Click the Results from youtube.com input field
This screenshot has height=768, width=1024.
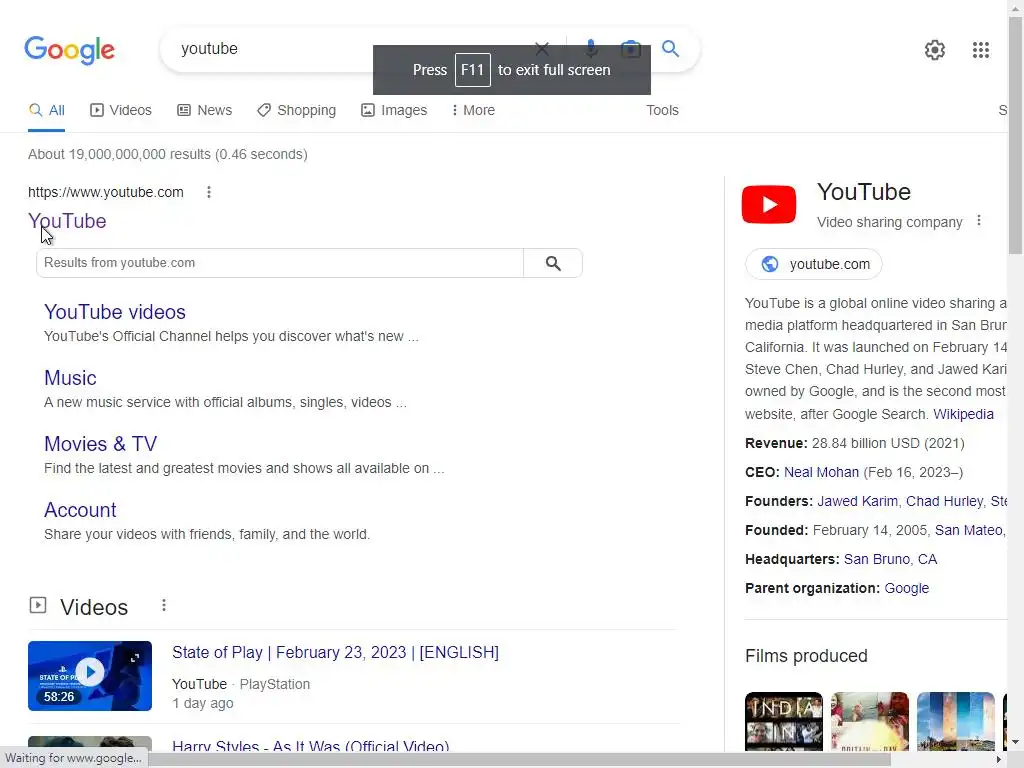pos(280,263)
